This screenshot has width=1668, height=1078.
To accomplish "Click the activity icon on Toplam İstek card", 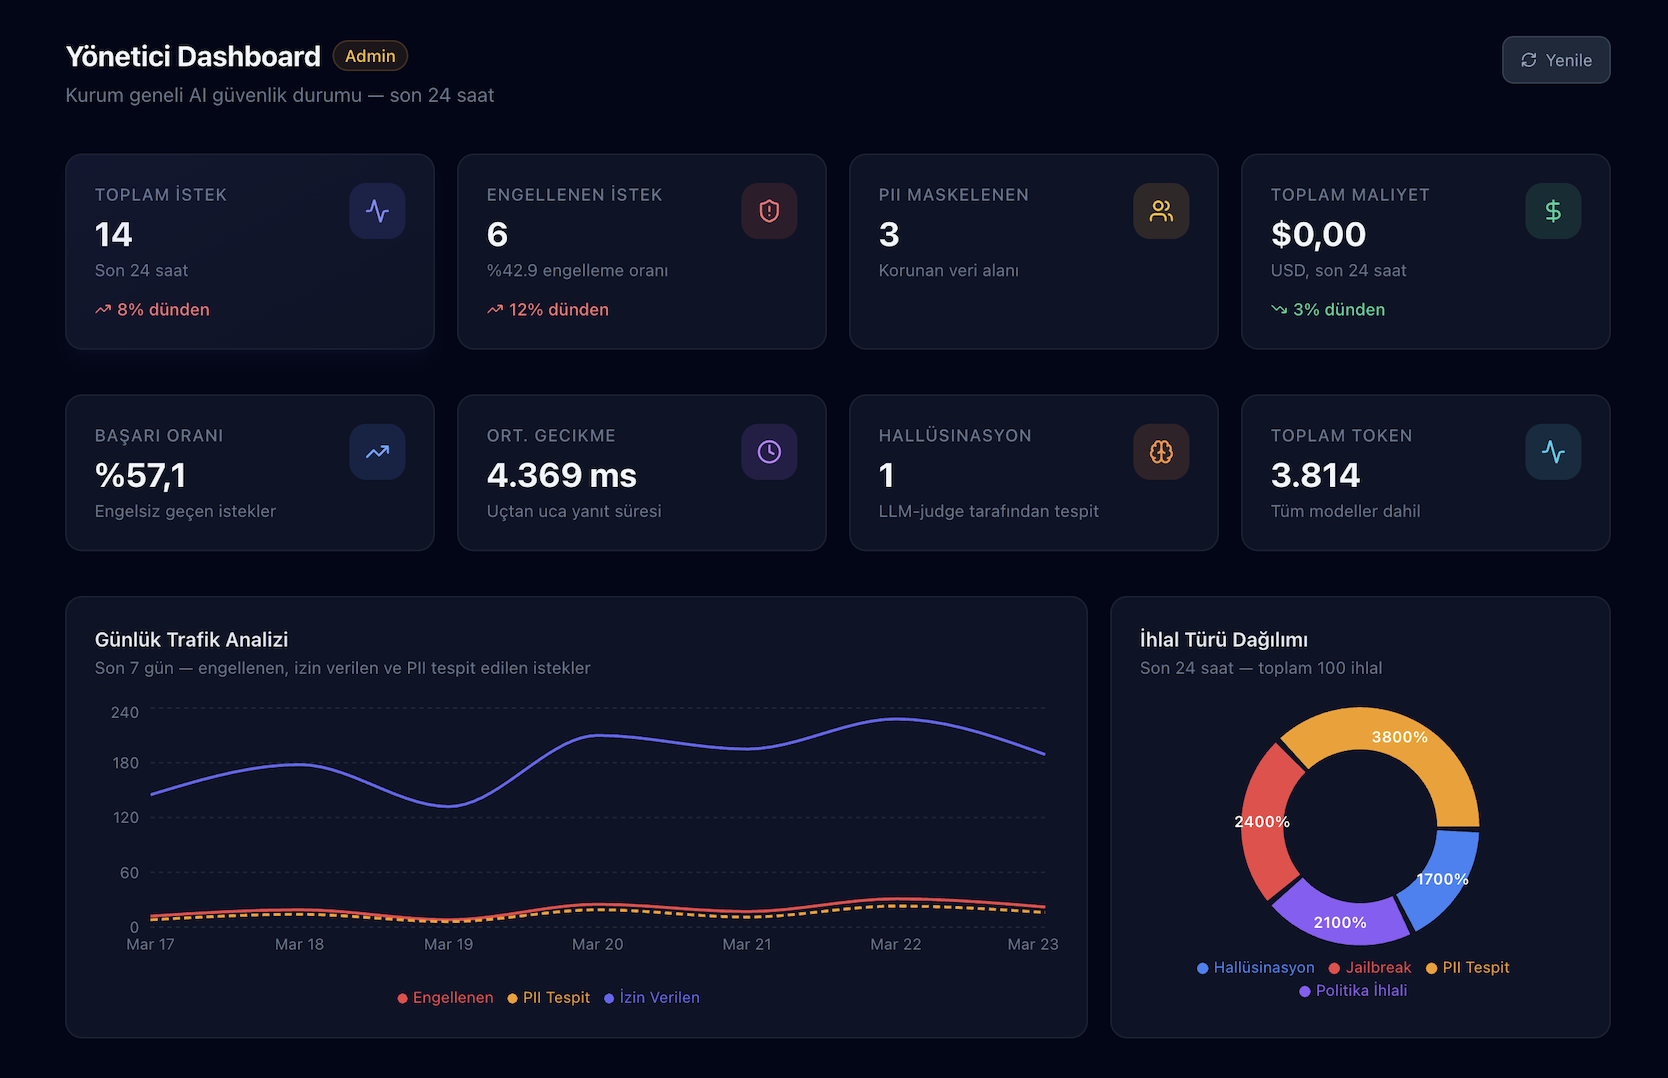I will [x=377, y=211].
